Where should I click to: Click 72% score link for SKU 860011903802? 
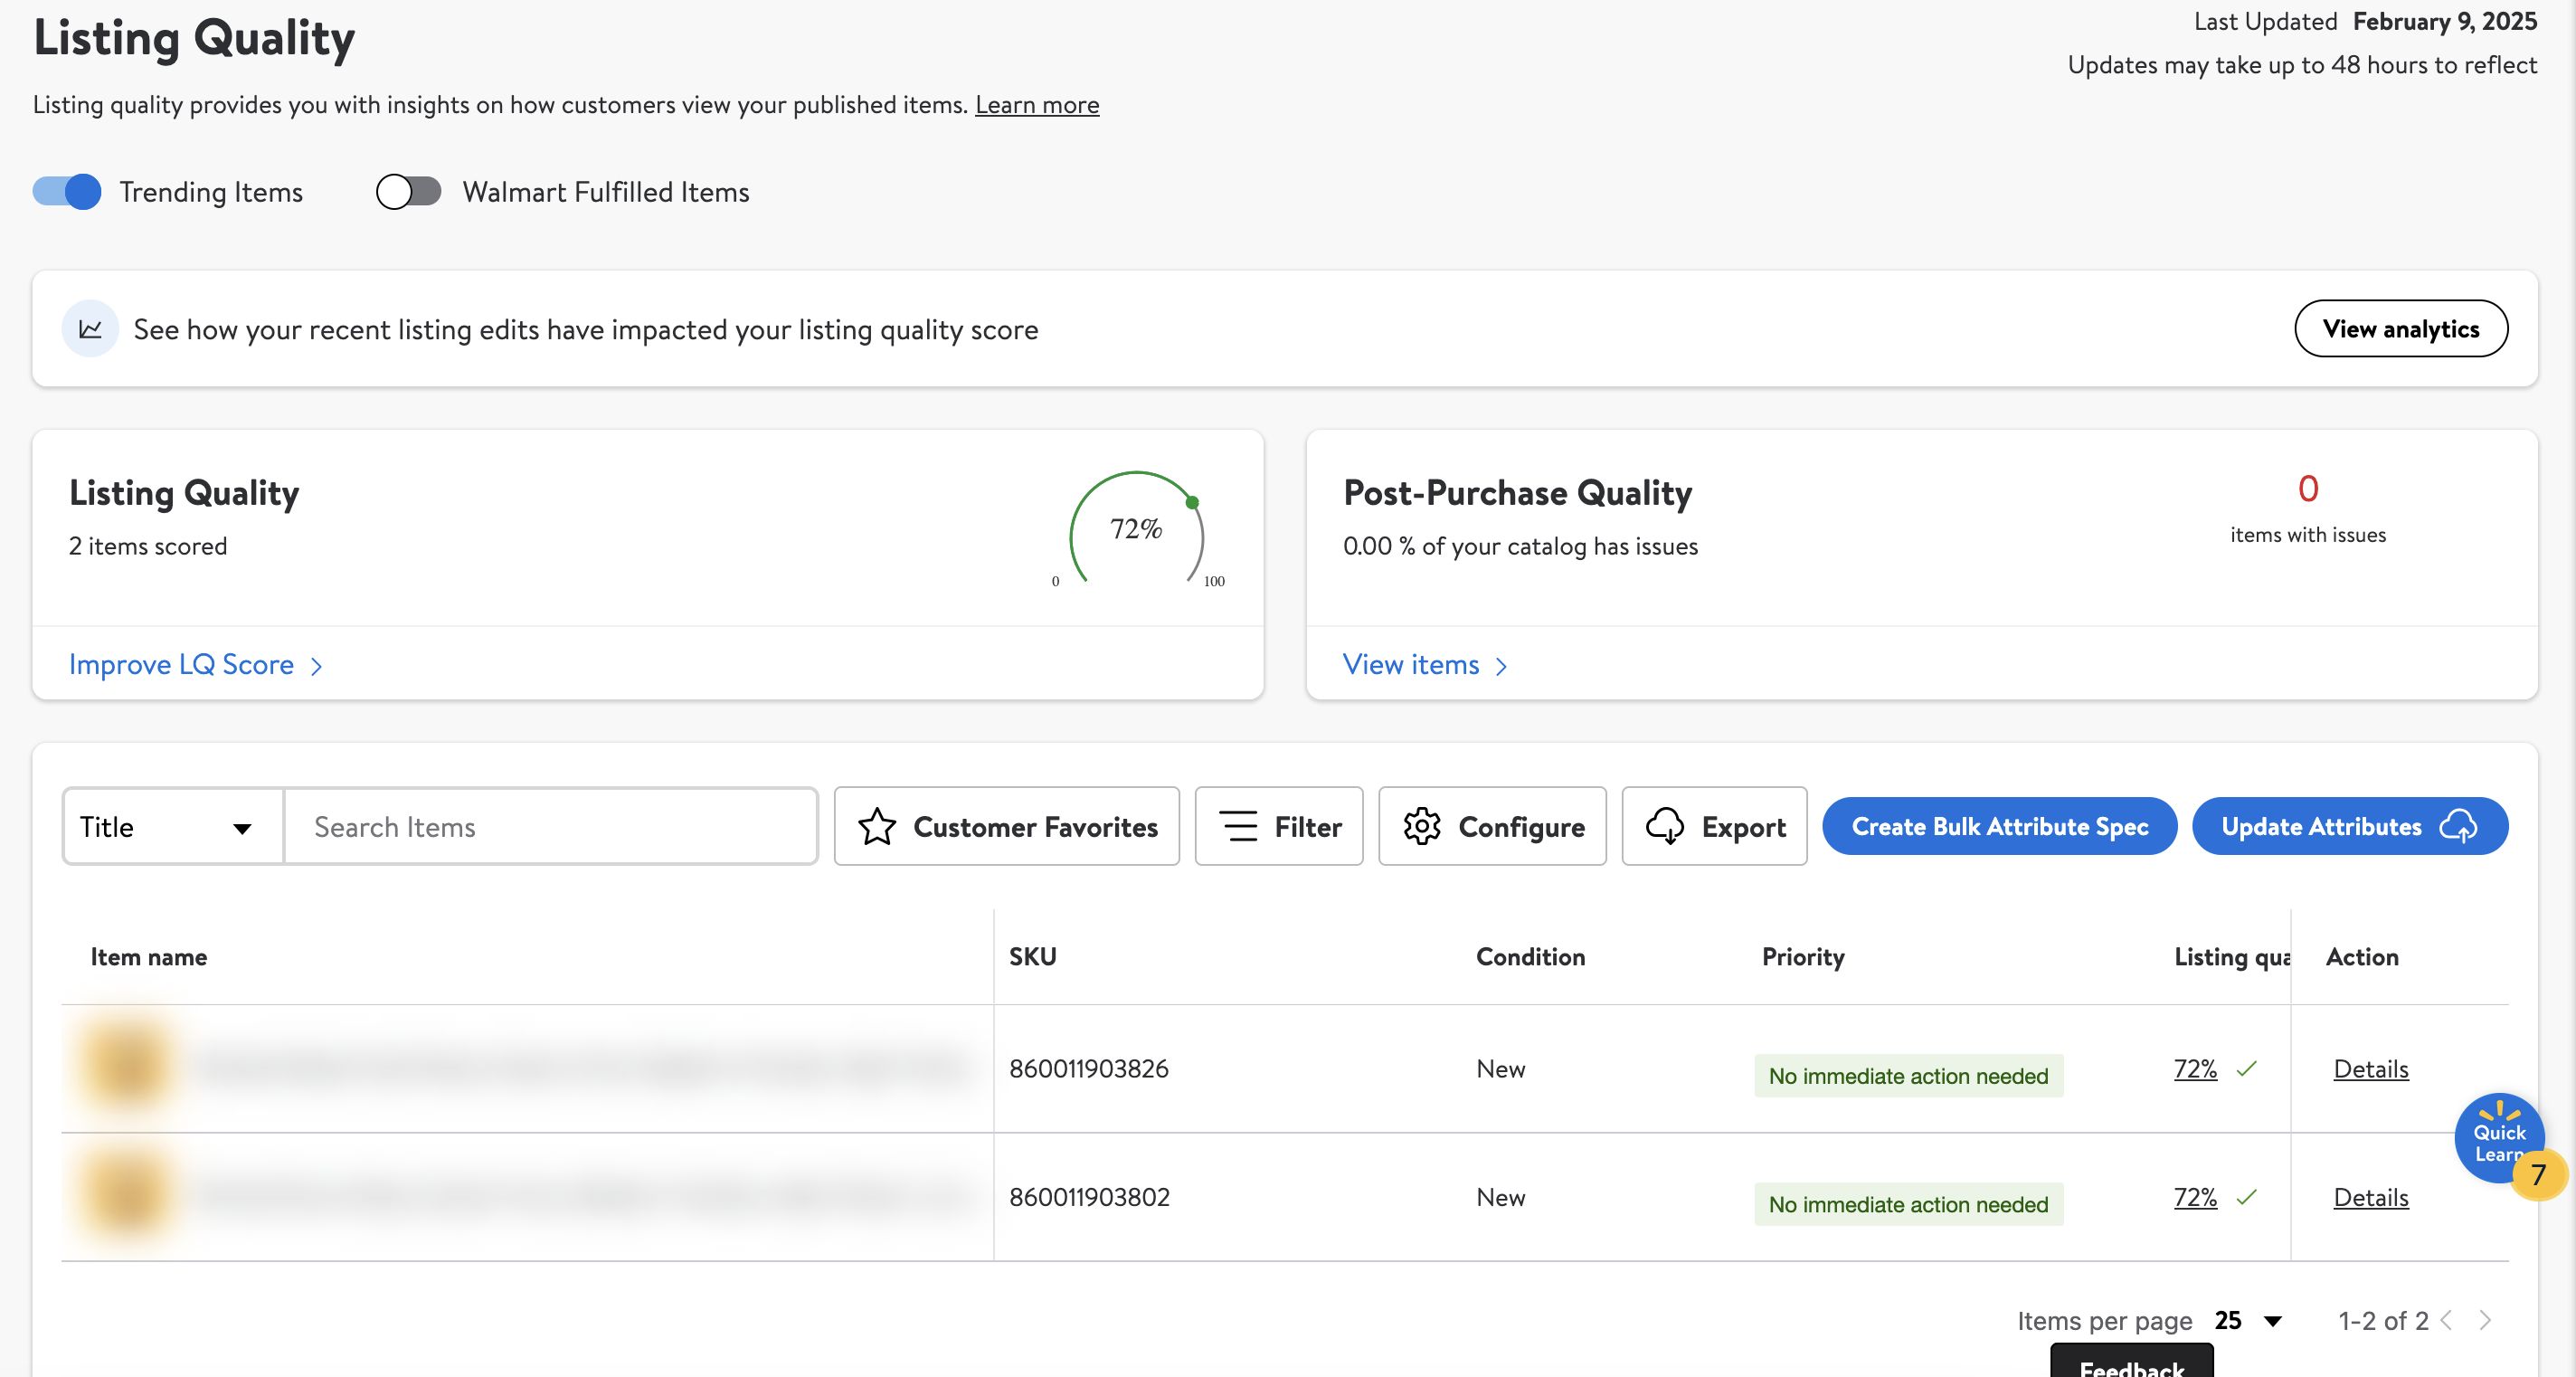click(2196, 1197)
